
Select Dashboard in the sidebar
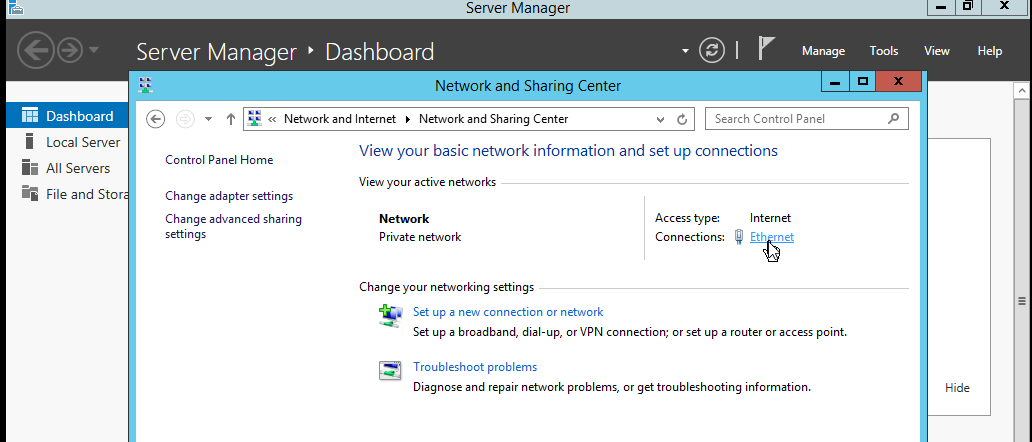pyautogui.click(x=67, y=116)
